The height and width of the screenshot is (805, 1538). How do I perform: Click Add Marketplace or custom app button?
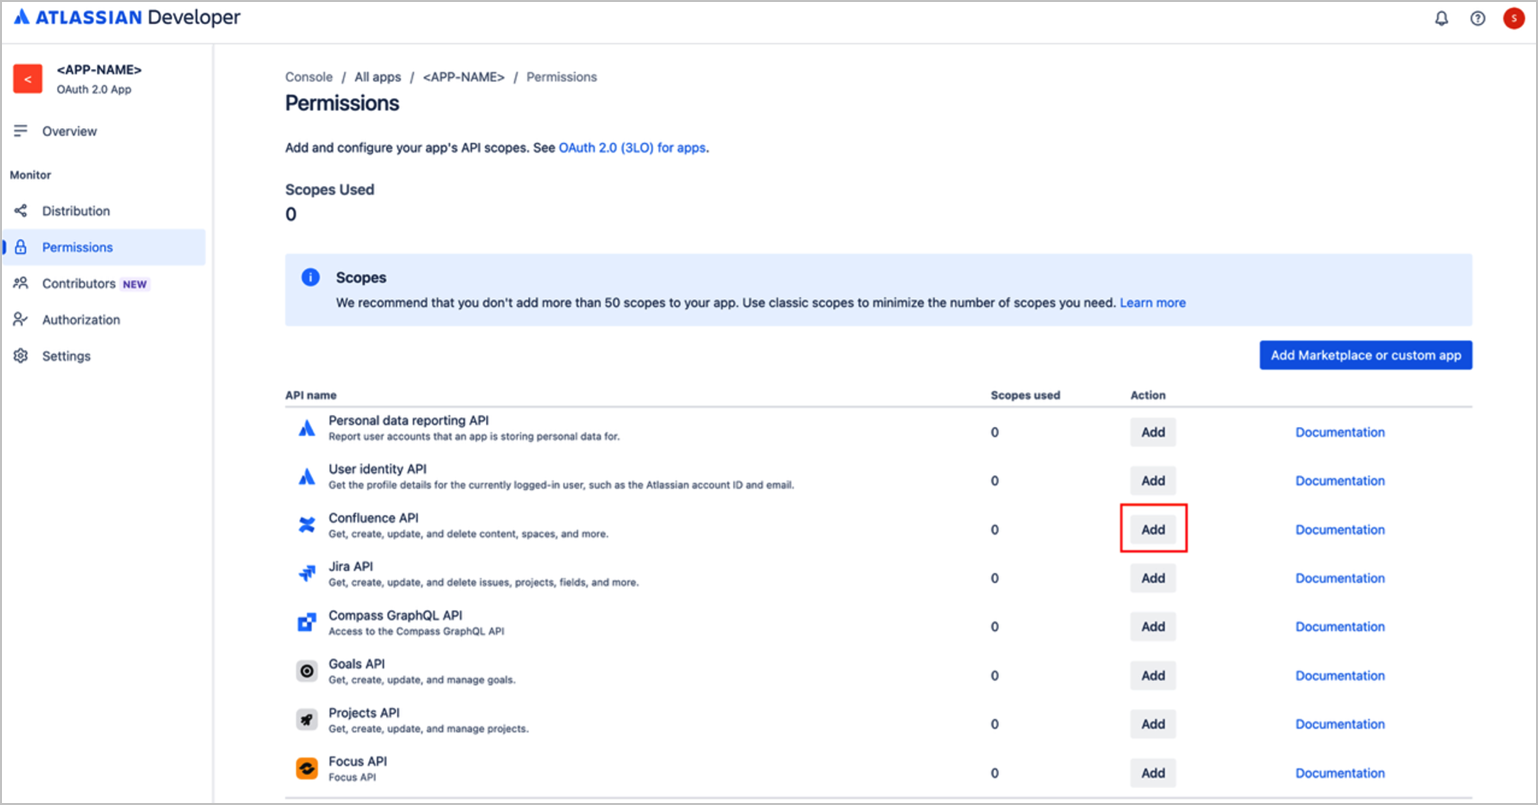pyautogui.click(x=1365, y=355)
